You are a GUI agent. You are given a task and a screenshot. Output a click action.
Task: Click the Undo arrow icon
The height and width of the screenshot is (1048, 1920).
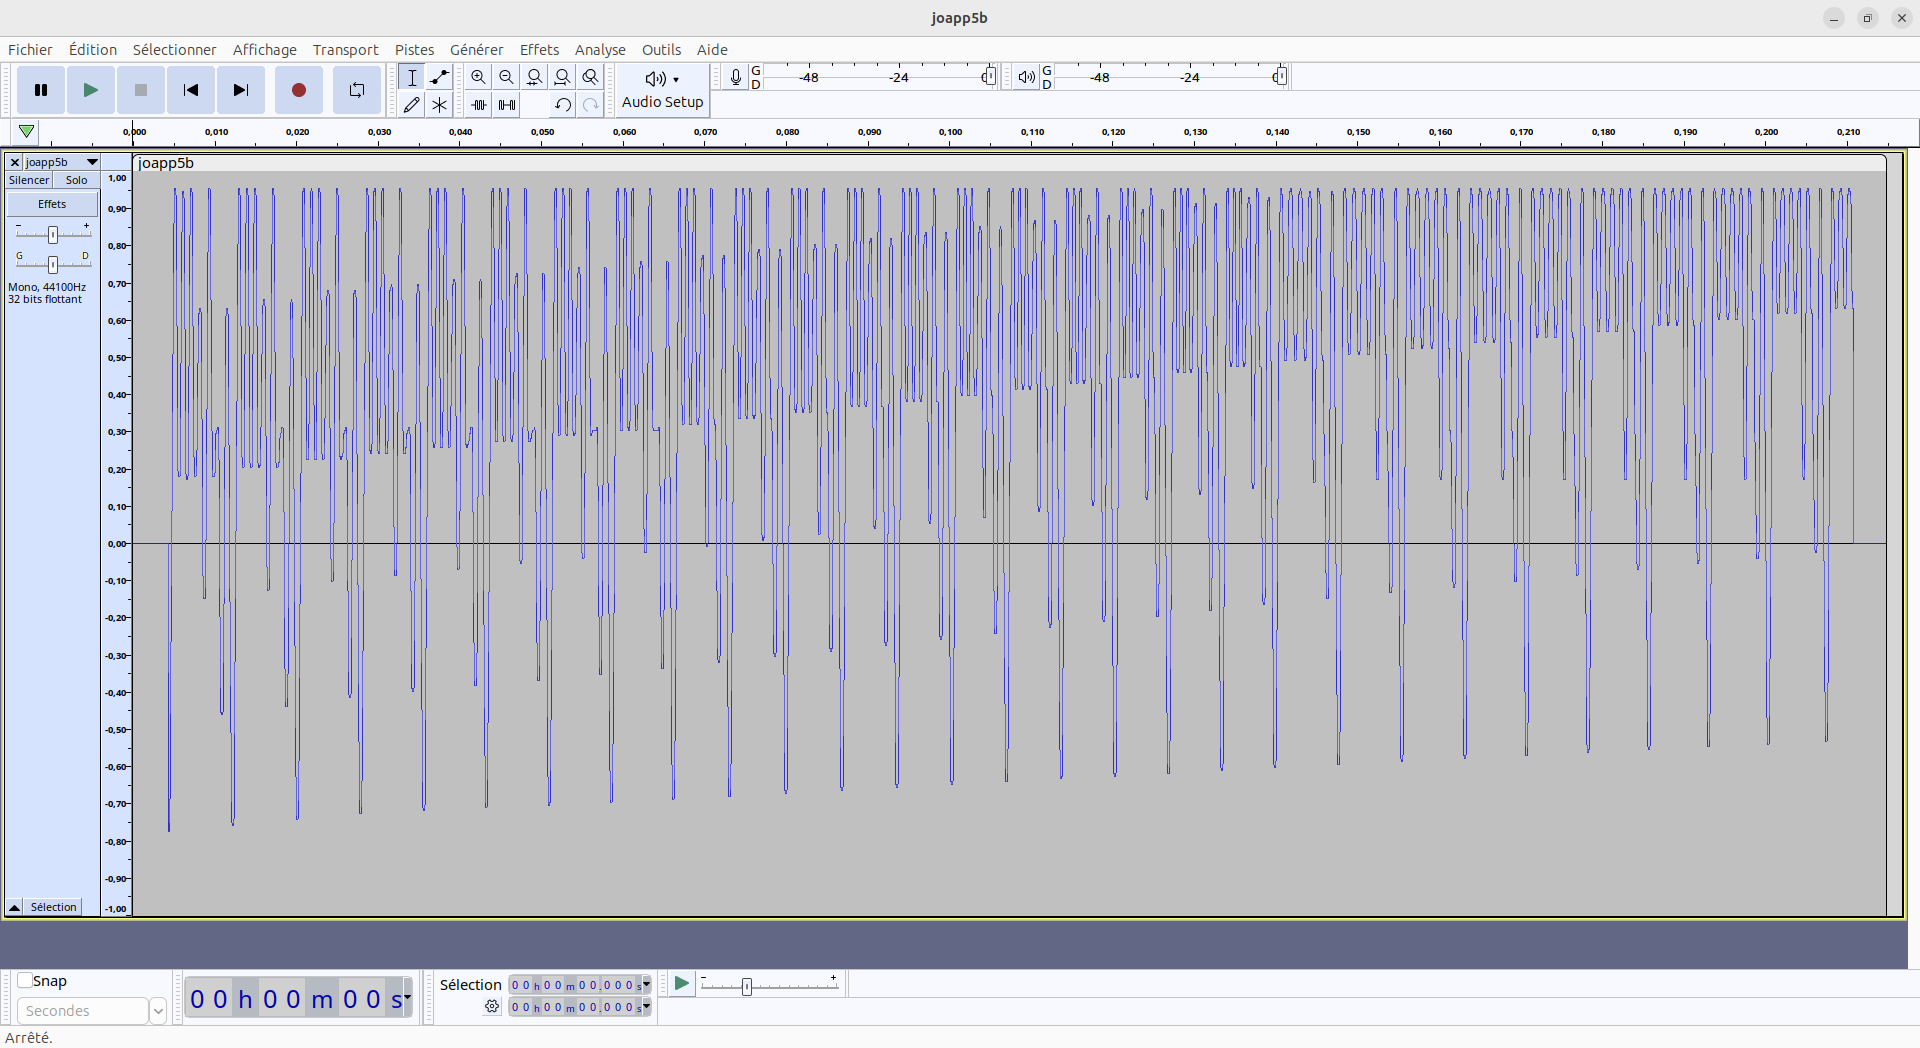pos(563,105)
